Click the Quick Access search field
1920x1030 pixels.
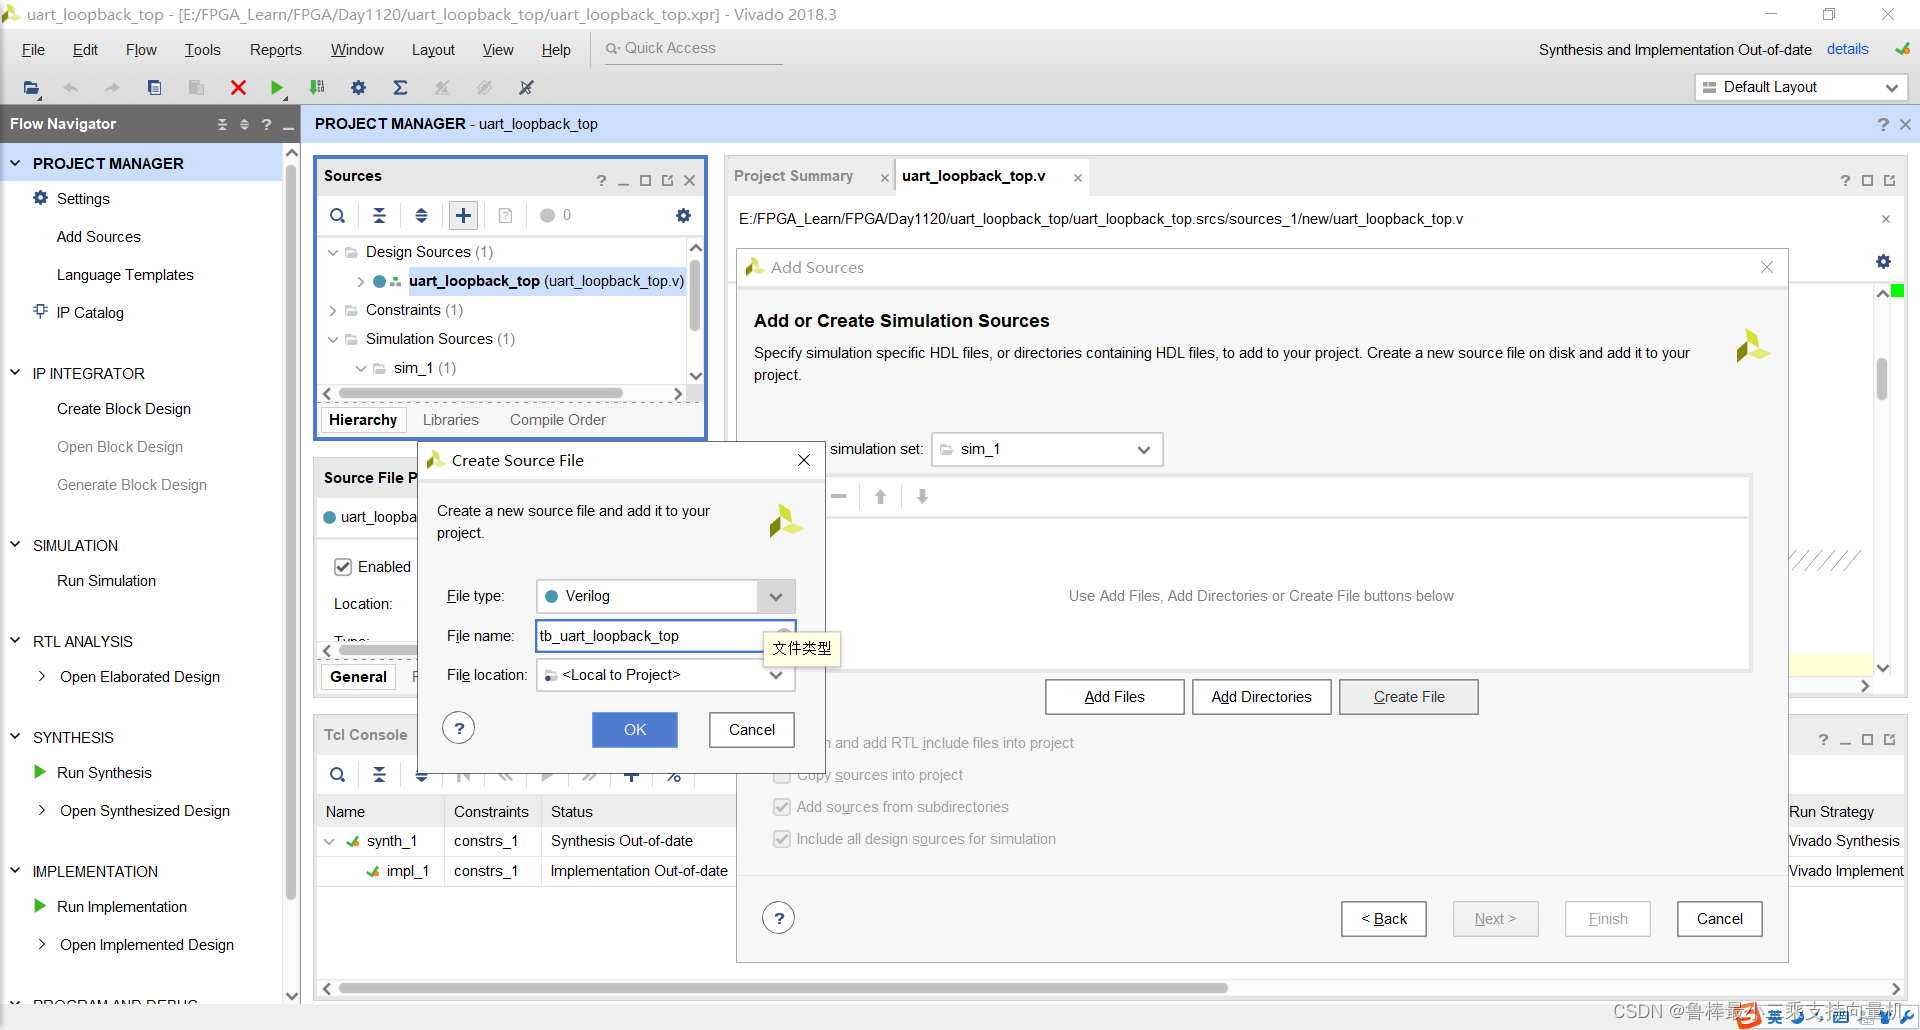694,48
